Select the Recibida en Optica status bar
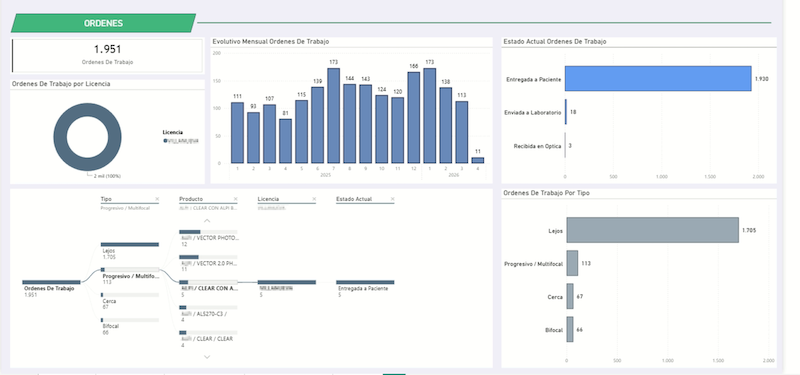The width and height of the screenshot is (800, 375). pyautogui.click(x=565, y=145)
